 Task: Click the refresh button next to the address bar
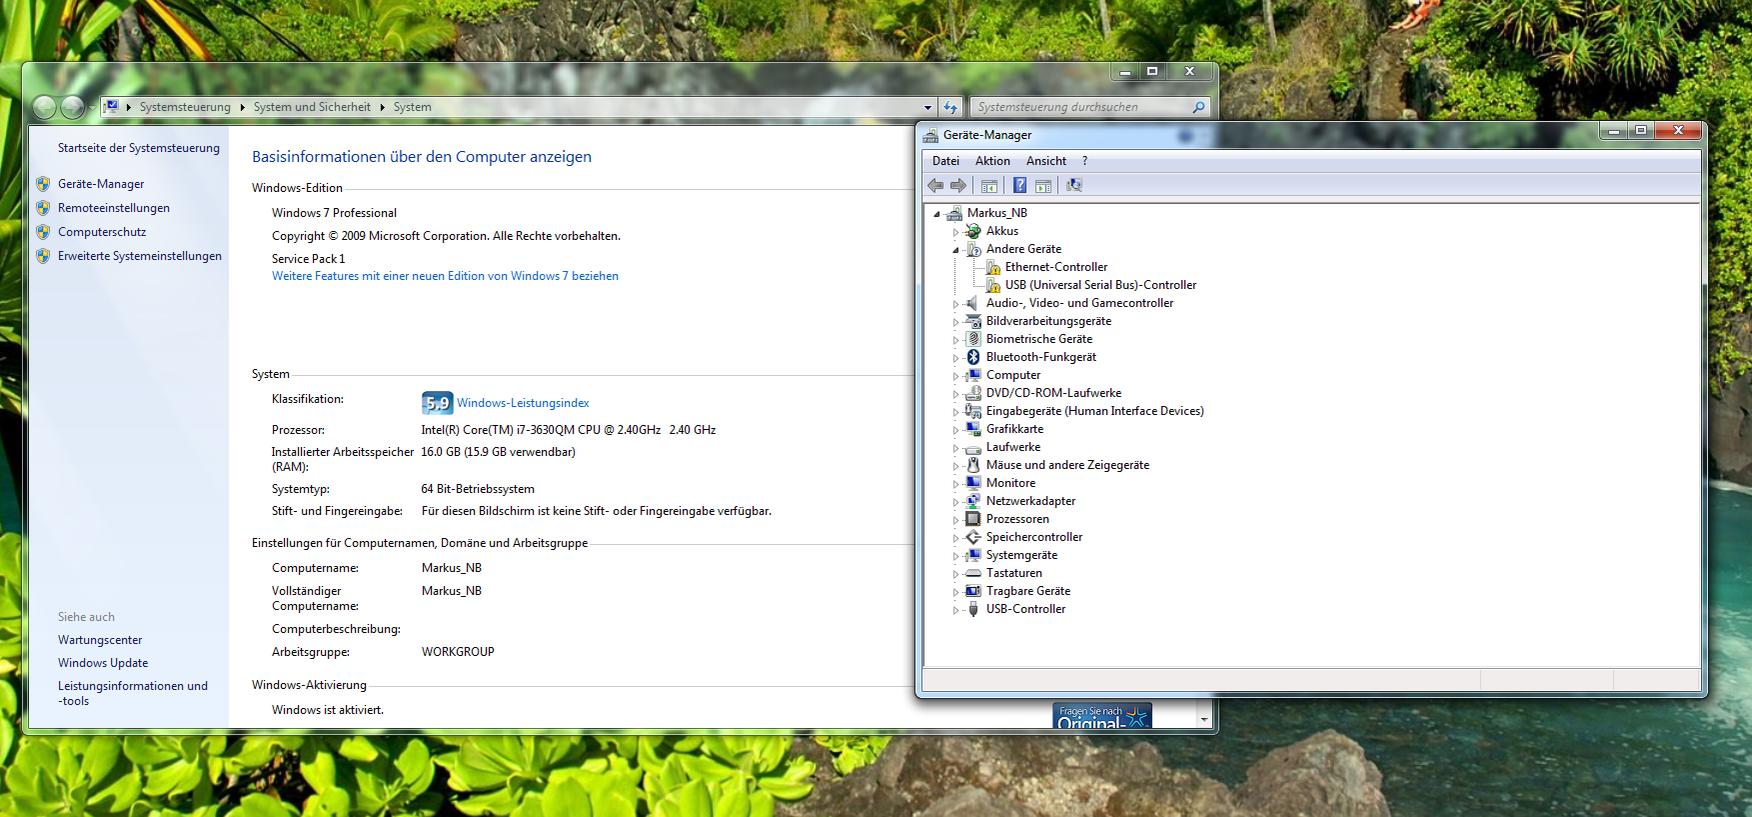pyautogui.click(x=951, y=107)
